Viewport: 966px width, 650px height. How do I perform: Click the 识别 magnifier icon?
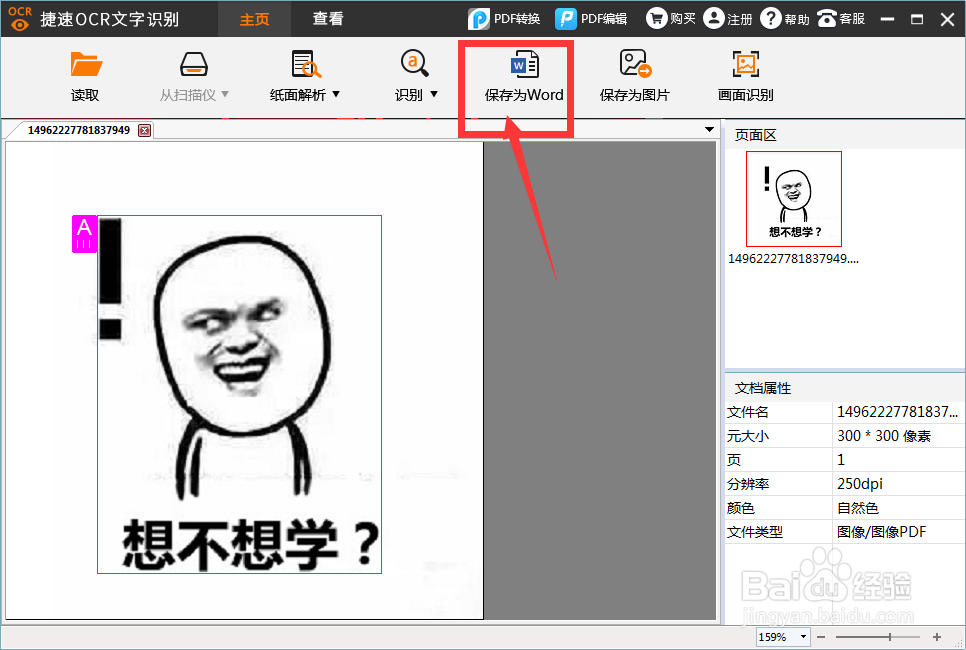[415, 63]
